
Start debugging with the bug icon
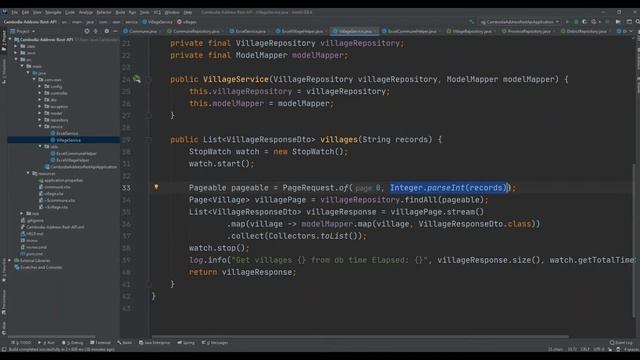pos(576,22)
